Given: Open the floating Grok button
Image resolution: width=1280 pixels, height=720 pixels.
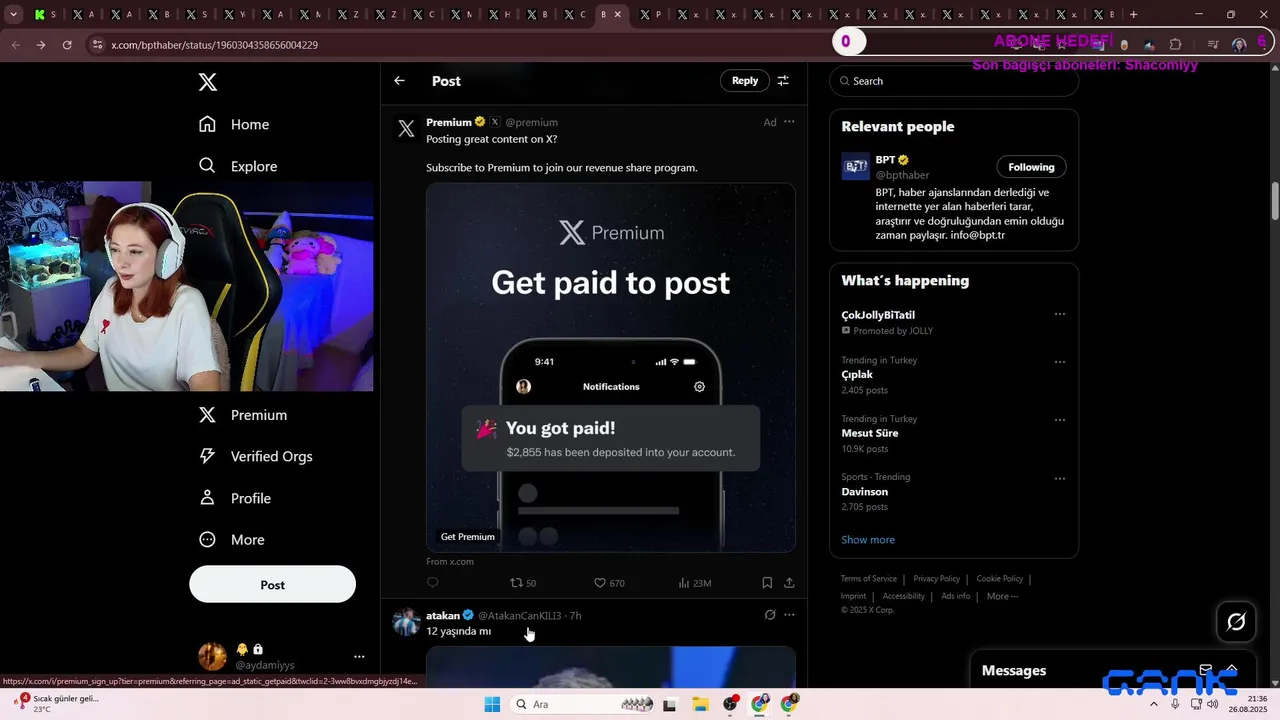Looking at the screenshot, I should pyautogui.click(x=1236, y=622).
